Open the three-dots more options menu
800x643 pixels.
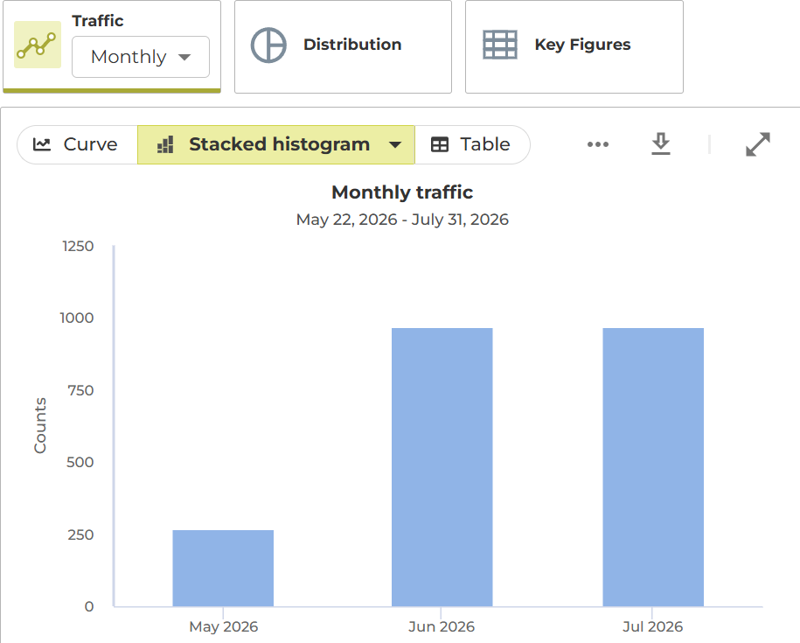point(598,144)
